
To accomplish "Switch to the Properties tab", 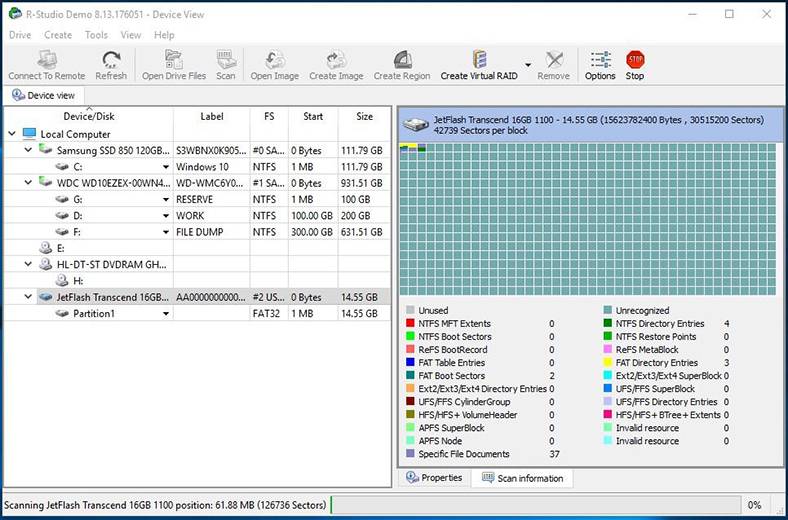I will tap(434, 478).
